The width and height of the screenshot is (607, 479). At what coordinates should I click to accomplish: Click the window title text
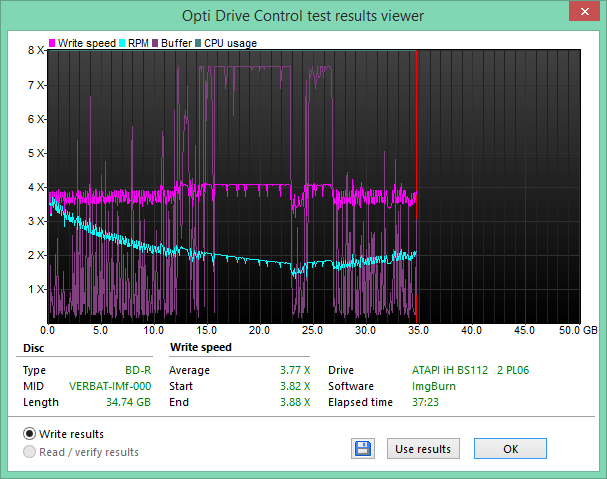(x=303, y=16)
